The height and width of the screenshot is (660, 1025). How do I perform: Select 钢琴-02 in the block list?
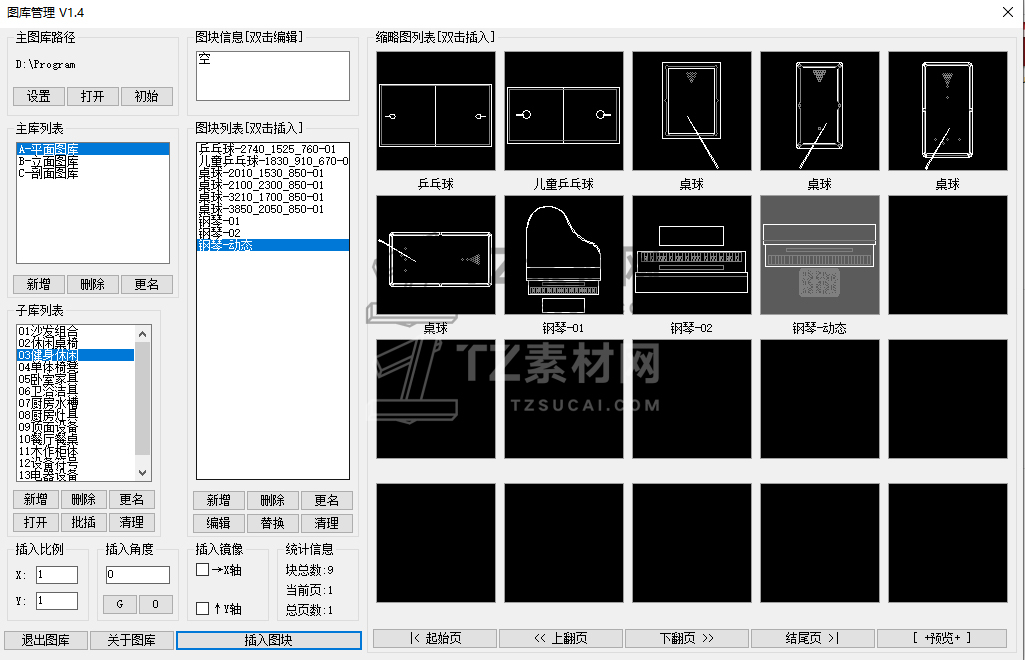pos(273,233)
